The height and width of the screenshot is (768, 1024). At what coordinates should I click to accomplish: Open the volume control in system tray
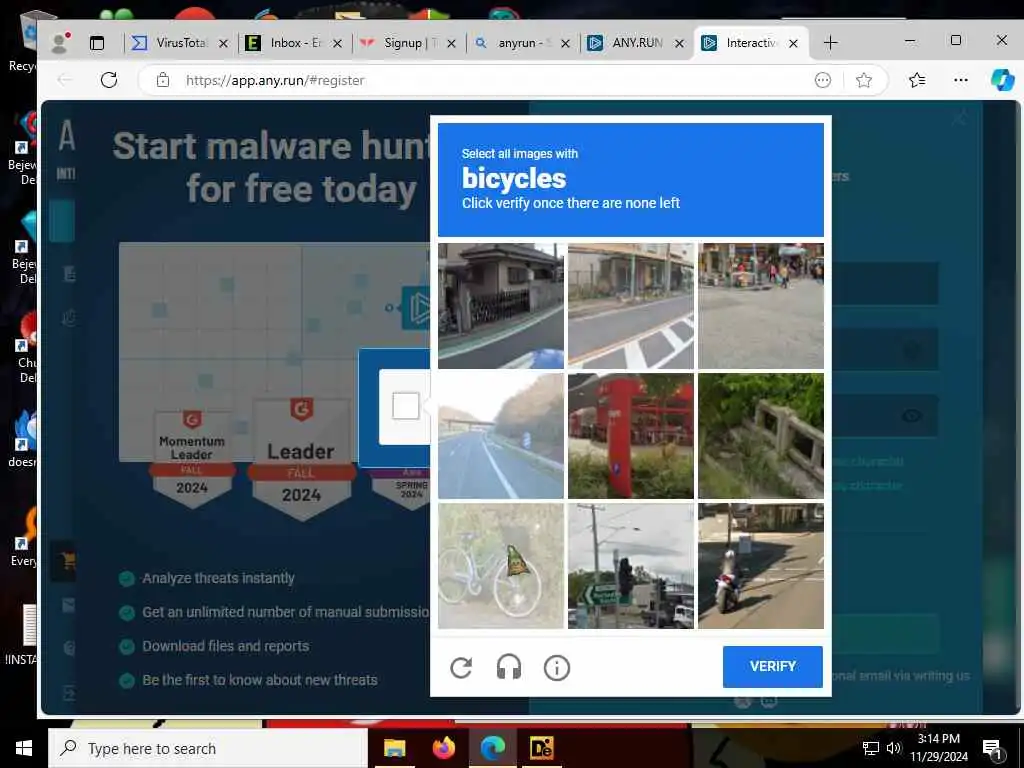[893, 748]
